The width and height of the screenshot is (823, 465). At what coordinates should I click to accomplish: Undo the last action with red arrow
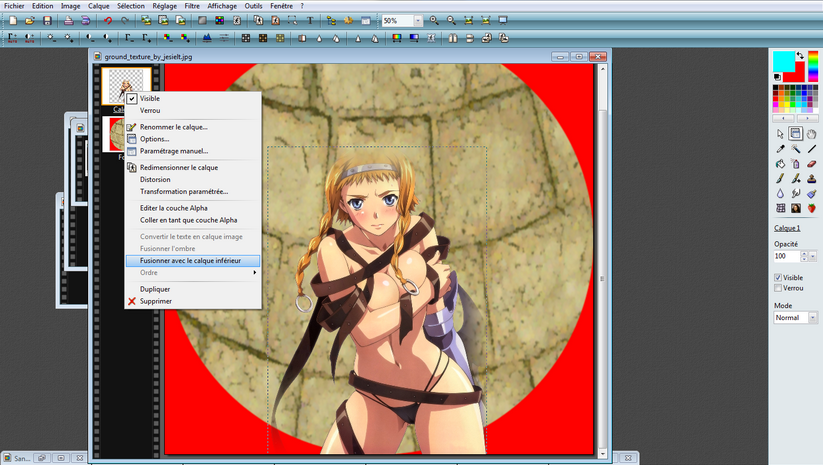[108, 20]
